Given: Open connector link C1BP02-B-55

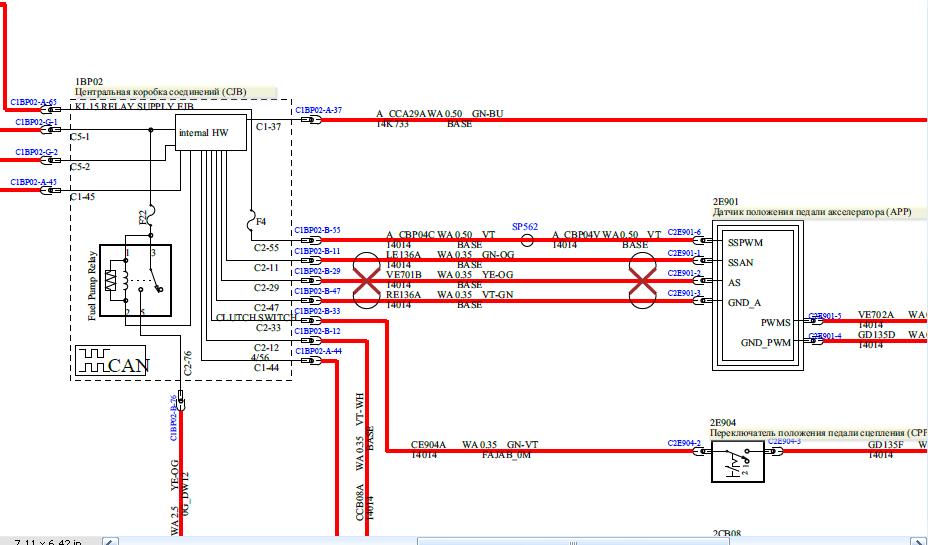Looking at the screenshot, I should pos(318,230).
